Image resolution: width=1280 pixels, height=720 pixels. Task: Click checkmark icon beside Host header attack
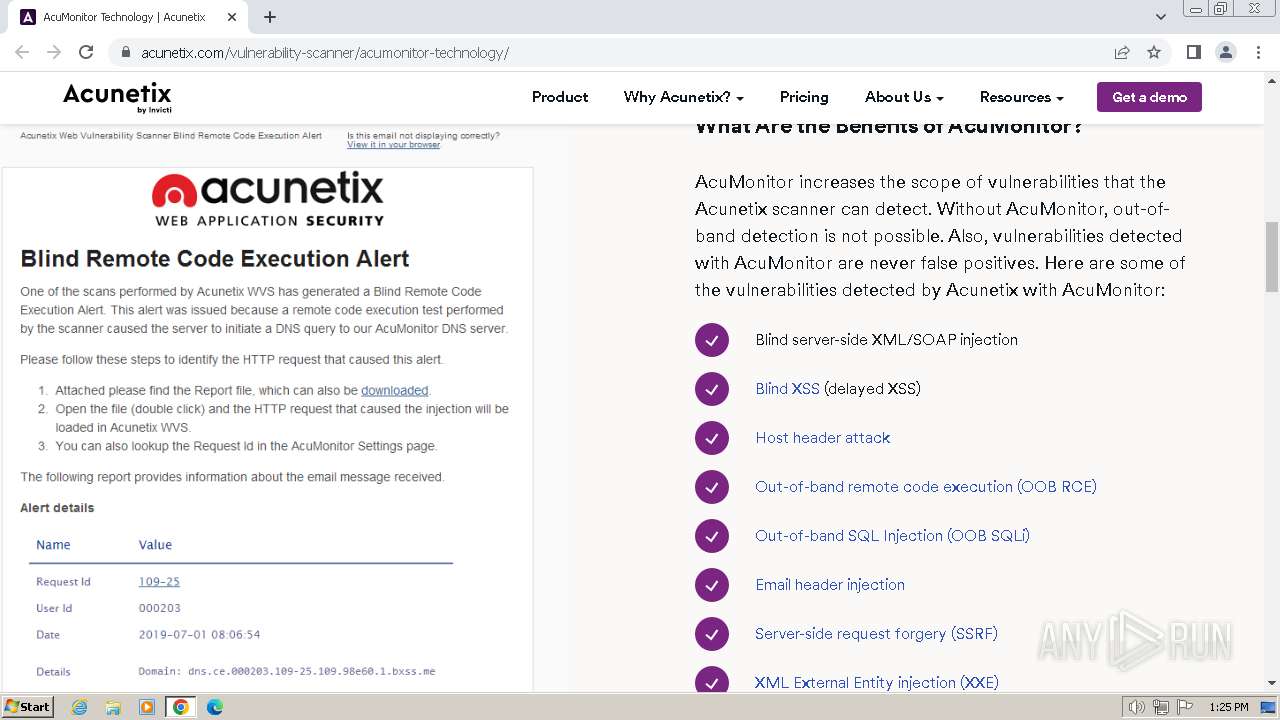tap(712, 438)
